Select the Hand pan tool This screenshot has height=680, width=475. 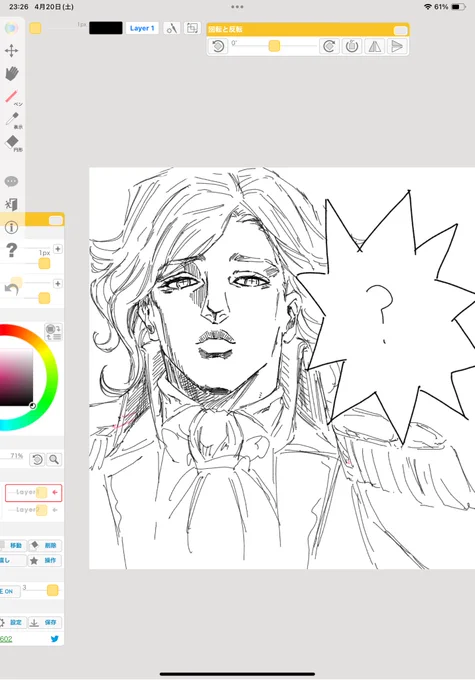(12, 73)
